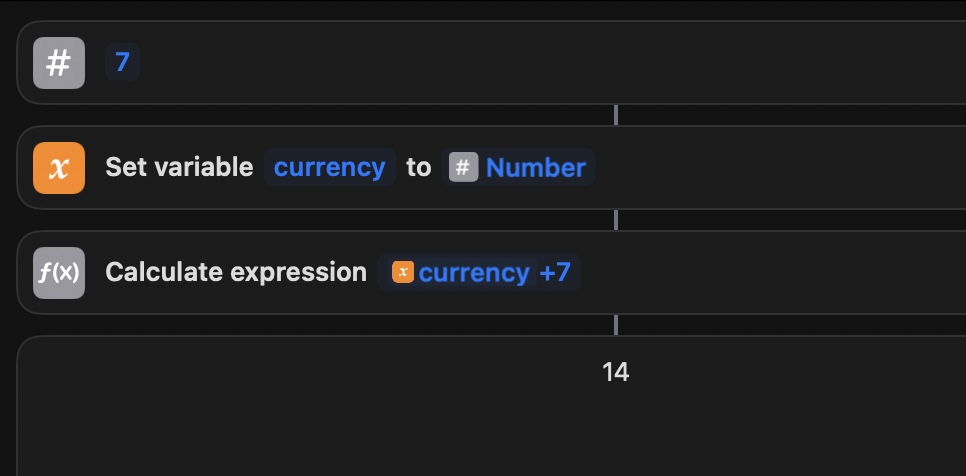The image size is (966, 476).
Task: Edit the currency variable name field
Action: 329,167
